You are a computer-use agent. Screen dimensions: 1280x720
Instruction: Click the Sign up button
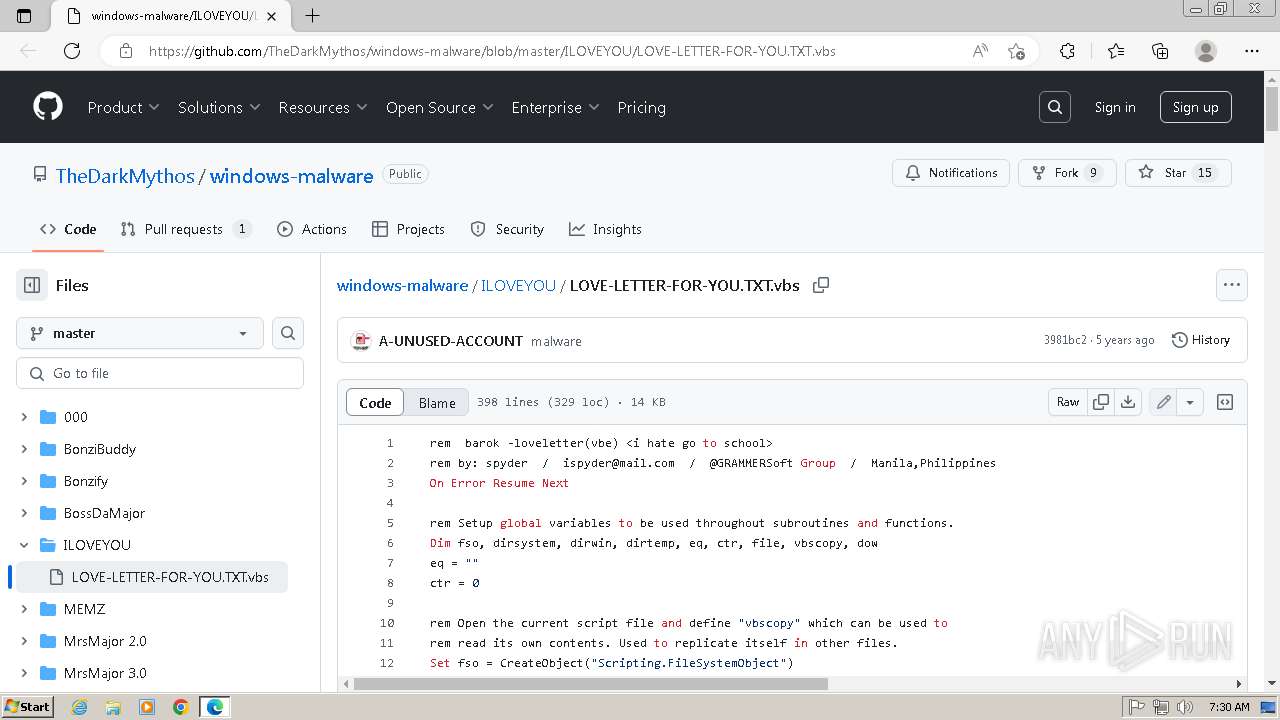pyautogui.click(x=1195, y=107)
